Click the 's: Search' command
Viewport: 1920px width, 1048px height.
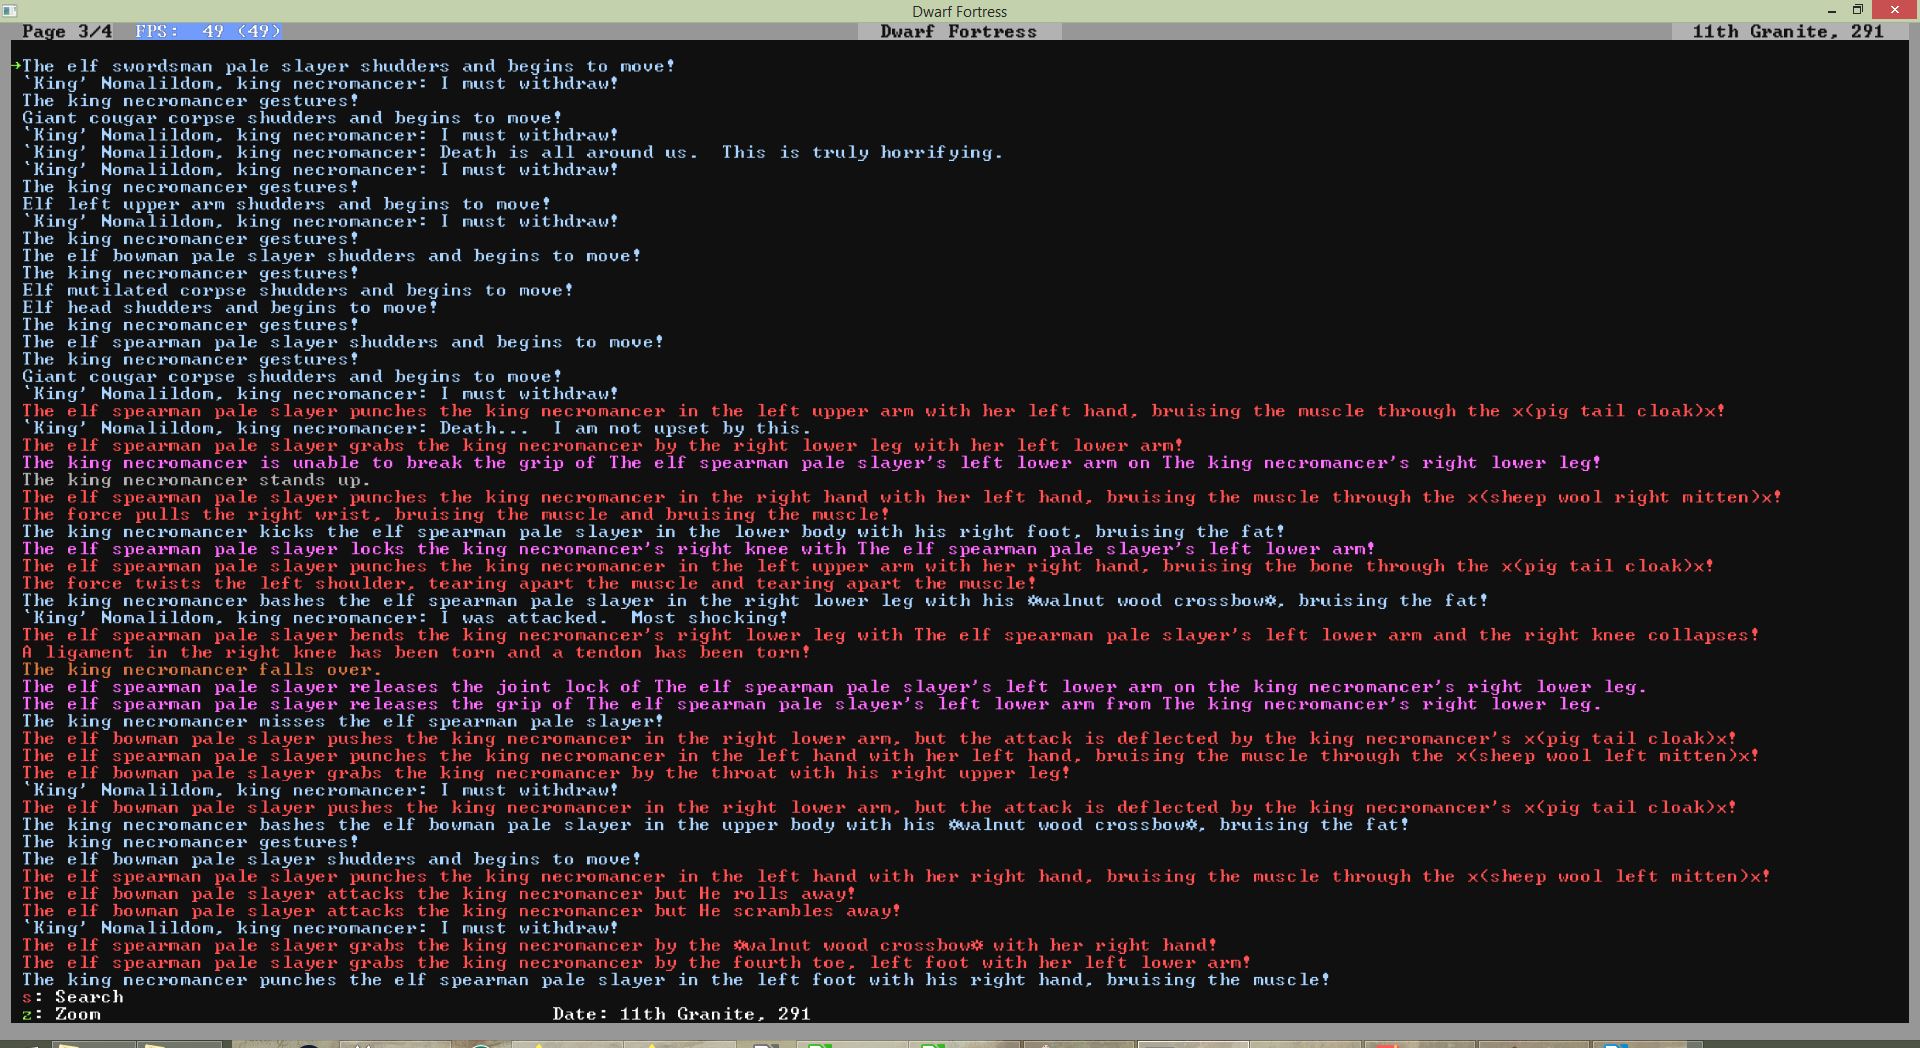coord(73,997)
